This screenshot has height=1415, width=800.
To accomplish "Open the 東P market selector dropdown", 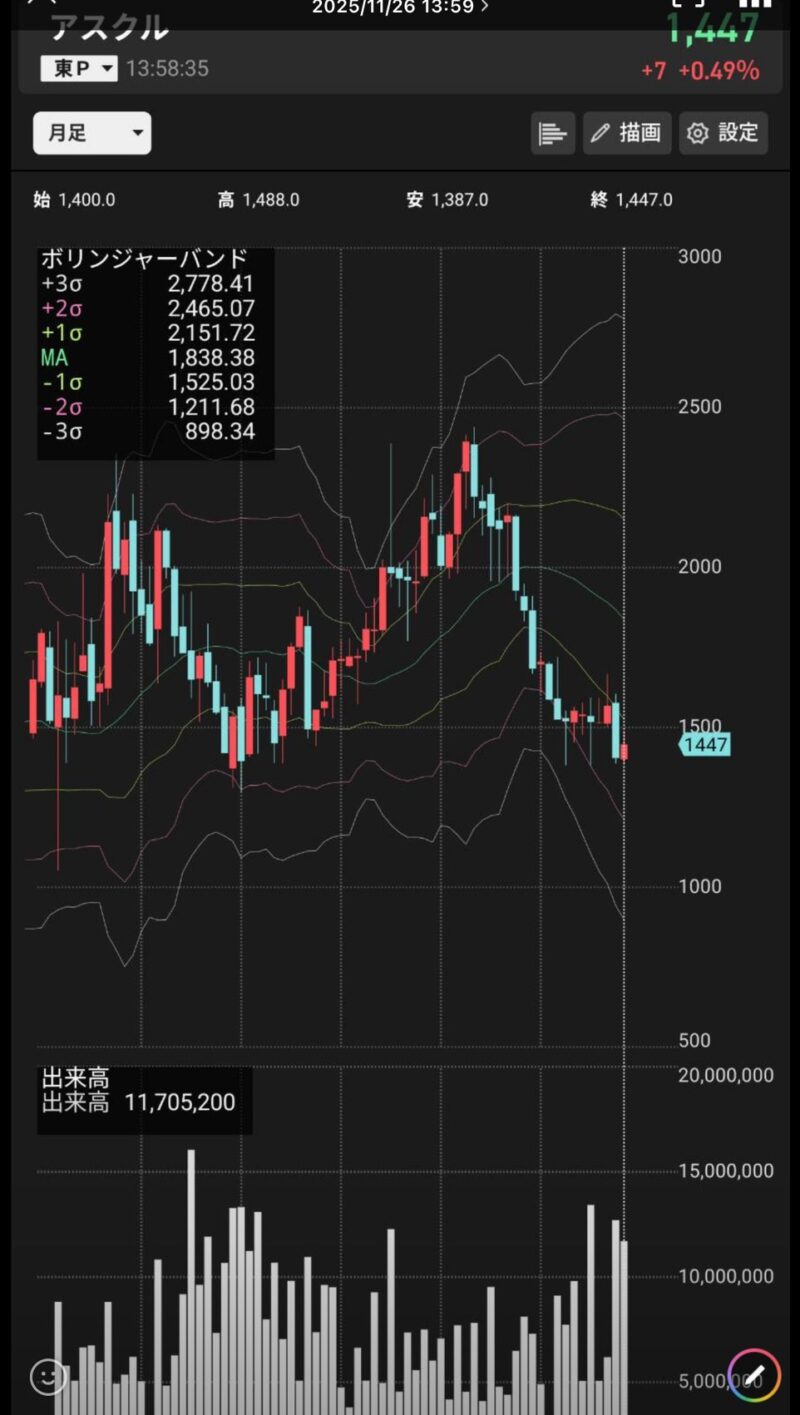I will pyautogui.click(x=79, y=69).
